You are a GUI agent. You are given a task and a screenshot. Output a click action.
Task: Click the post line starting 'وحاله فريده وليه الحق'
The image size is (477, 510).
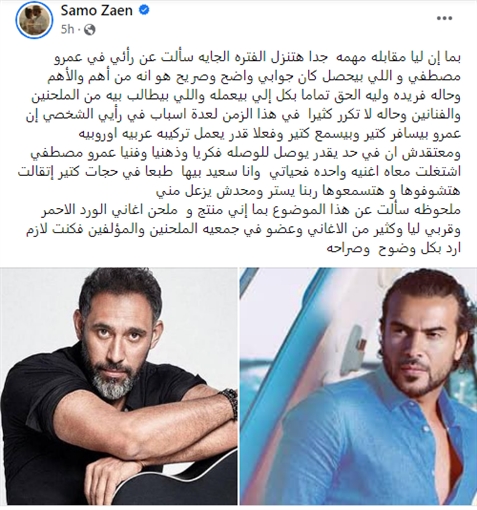(246, 96)
